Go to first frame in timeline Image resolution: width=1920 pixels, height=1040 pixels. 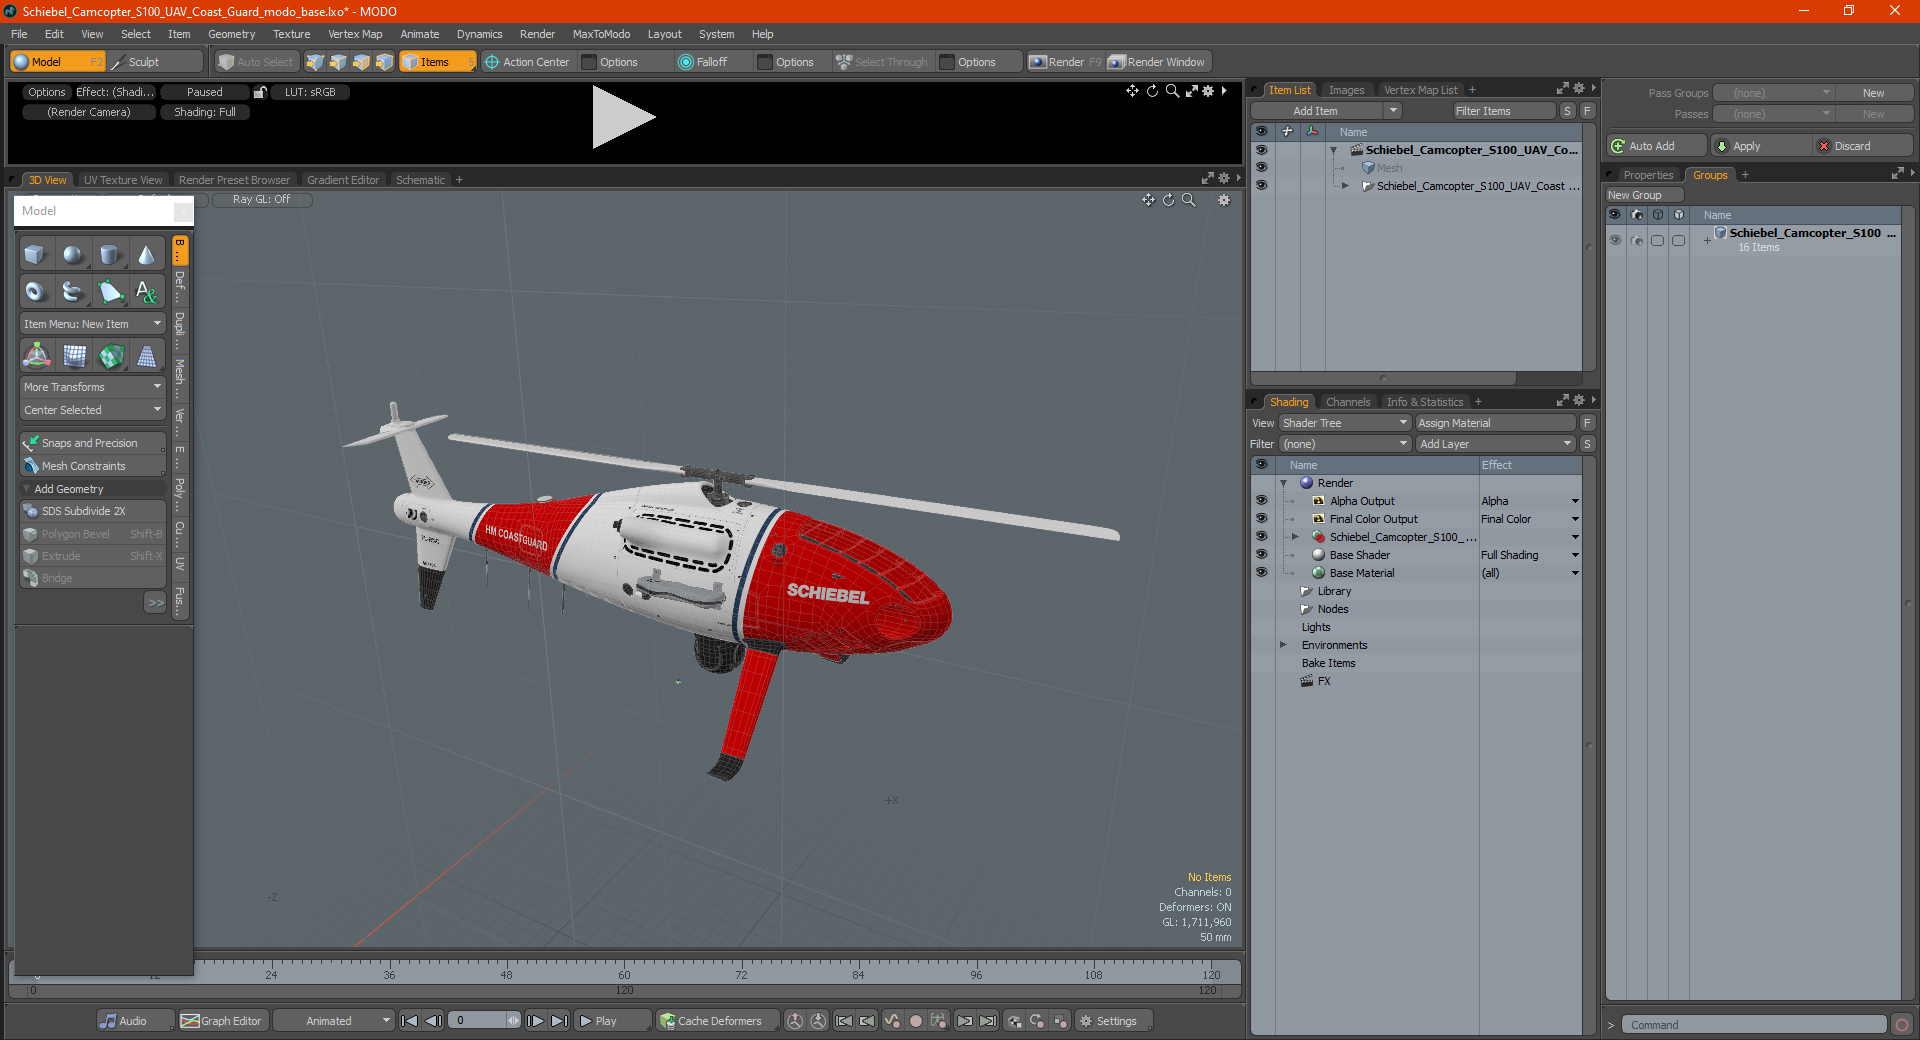pos(409,1021)
